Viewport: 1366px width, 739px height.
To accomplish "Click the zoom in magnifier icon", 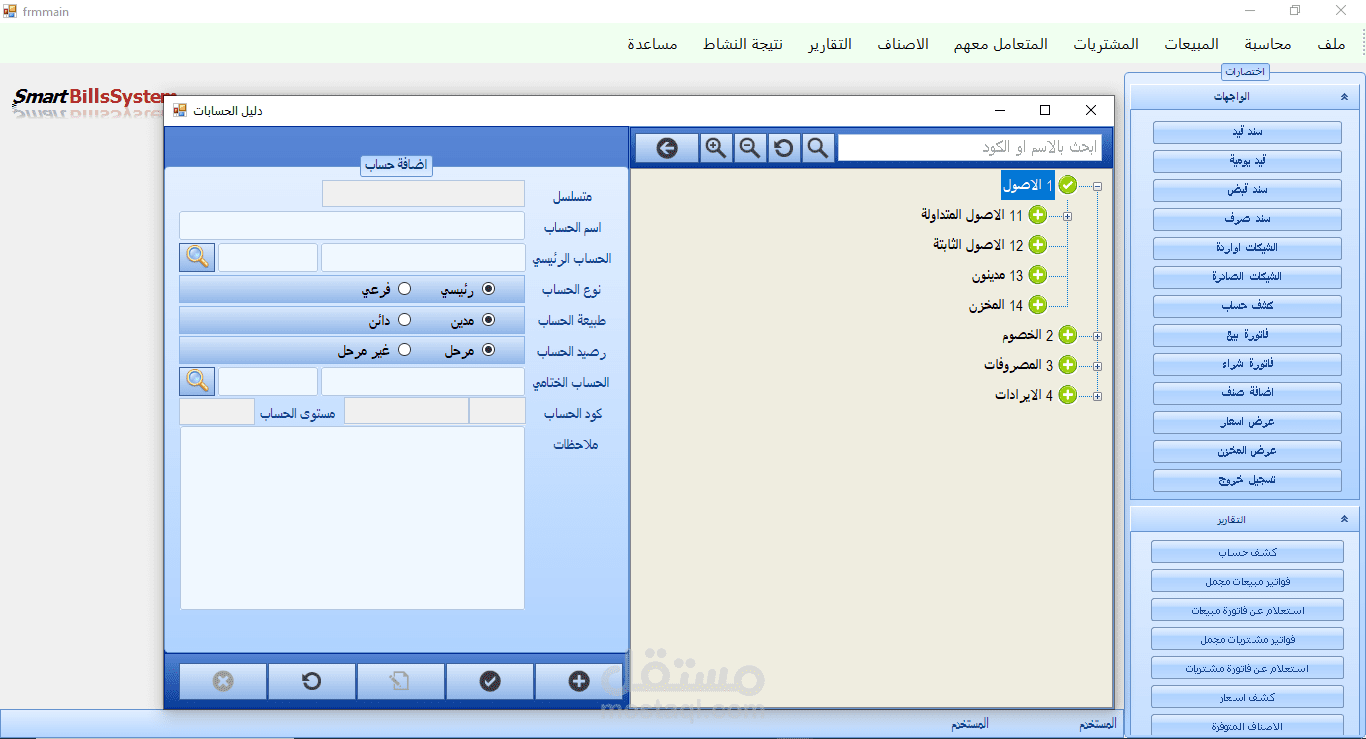I will tap(715, 148).
